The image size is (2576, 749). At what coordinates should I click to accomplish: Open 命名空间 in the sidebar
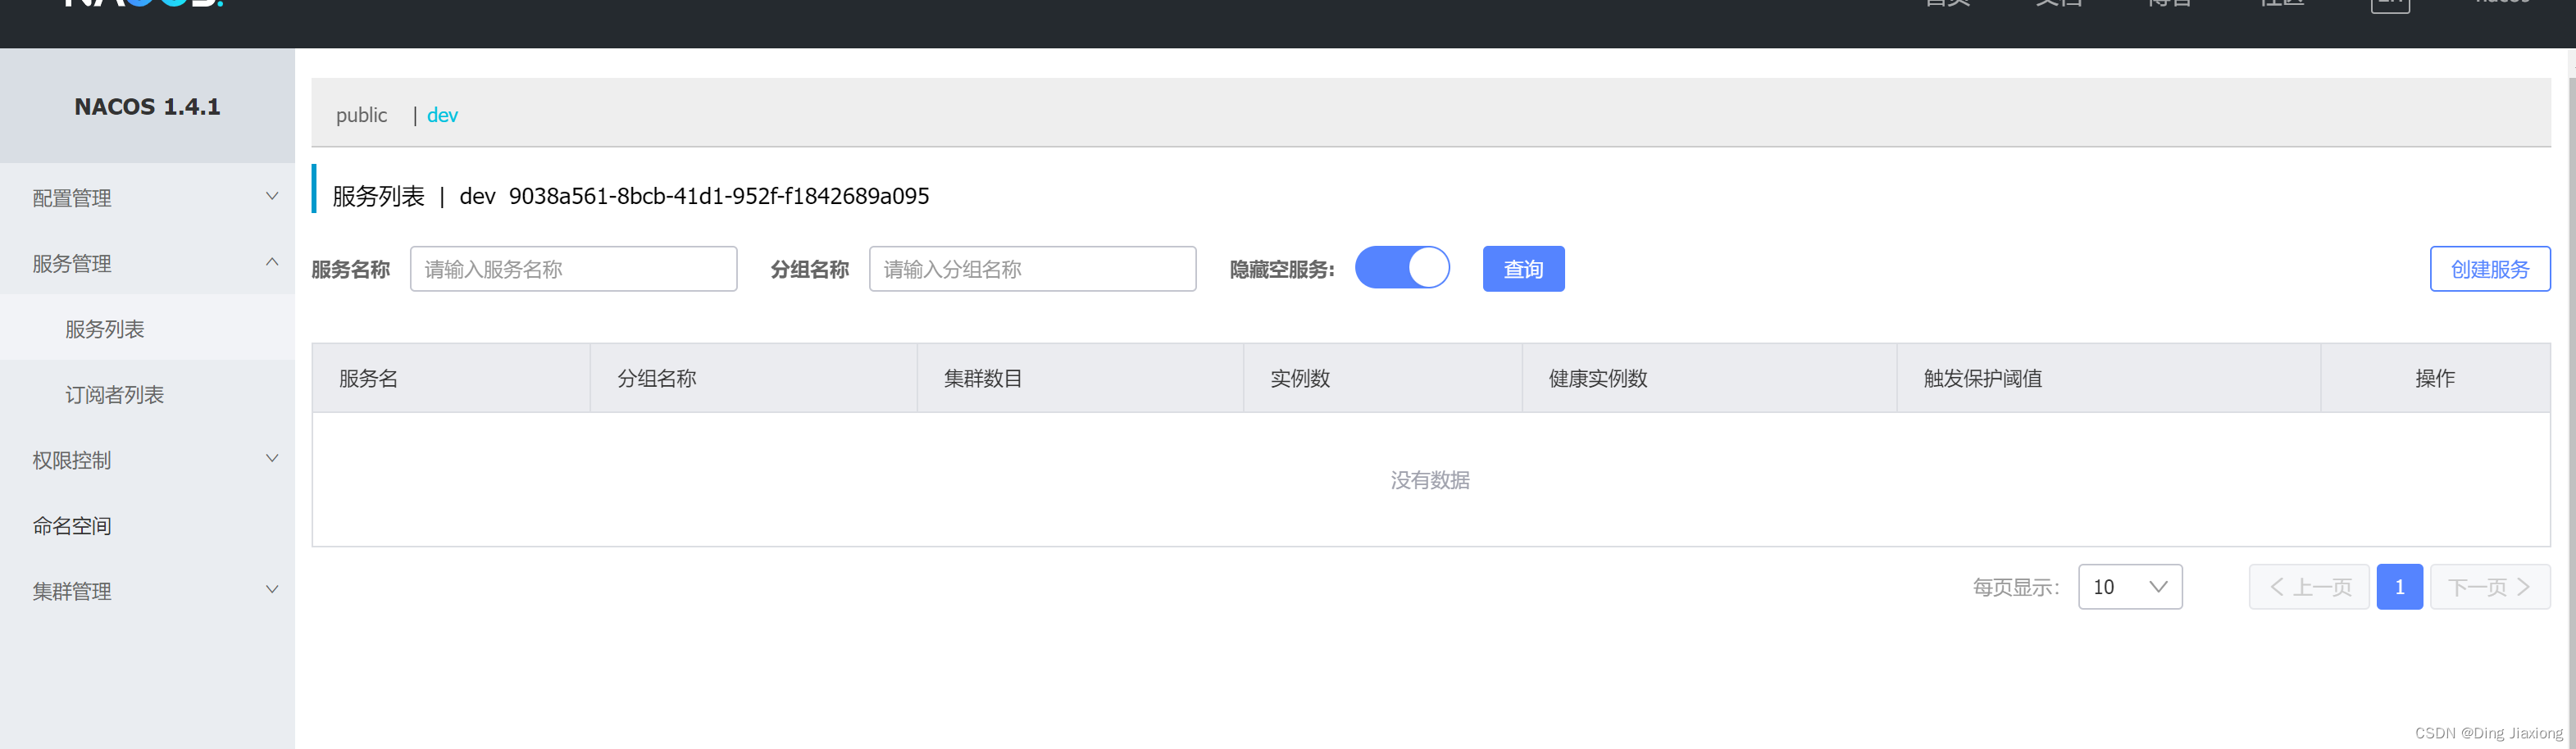tap(147, 525)
